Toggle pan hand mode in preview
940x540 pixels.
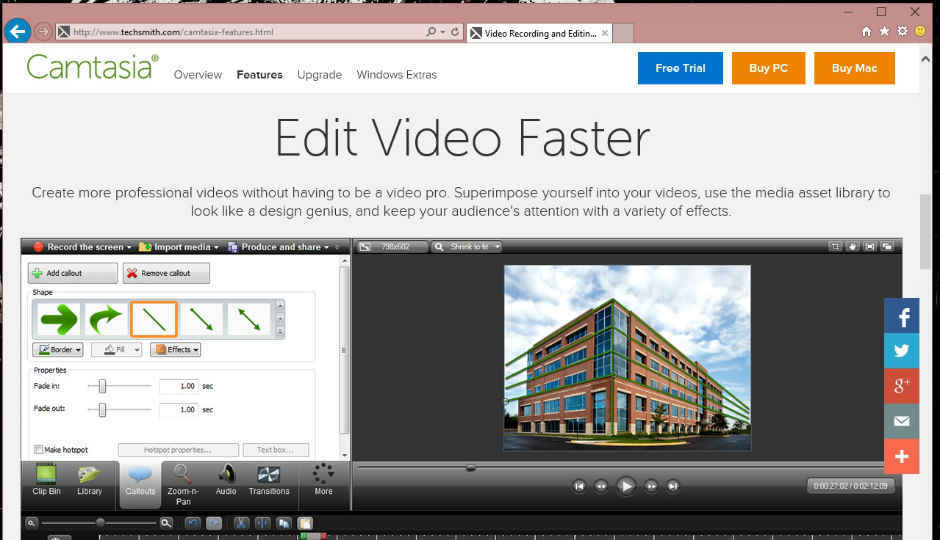[852, 246]
